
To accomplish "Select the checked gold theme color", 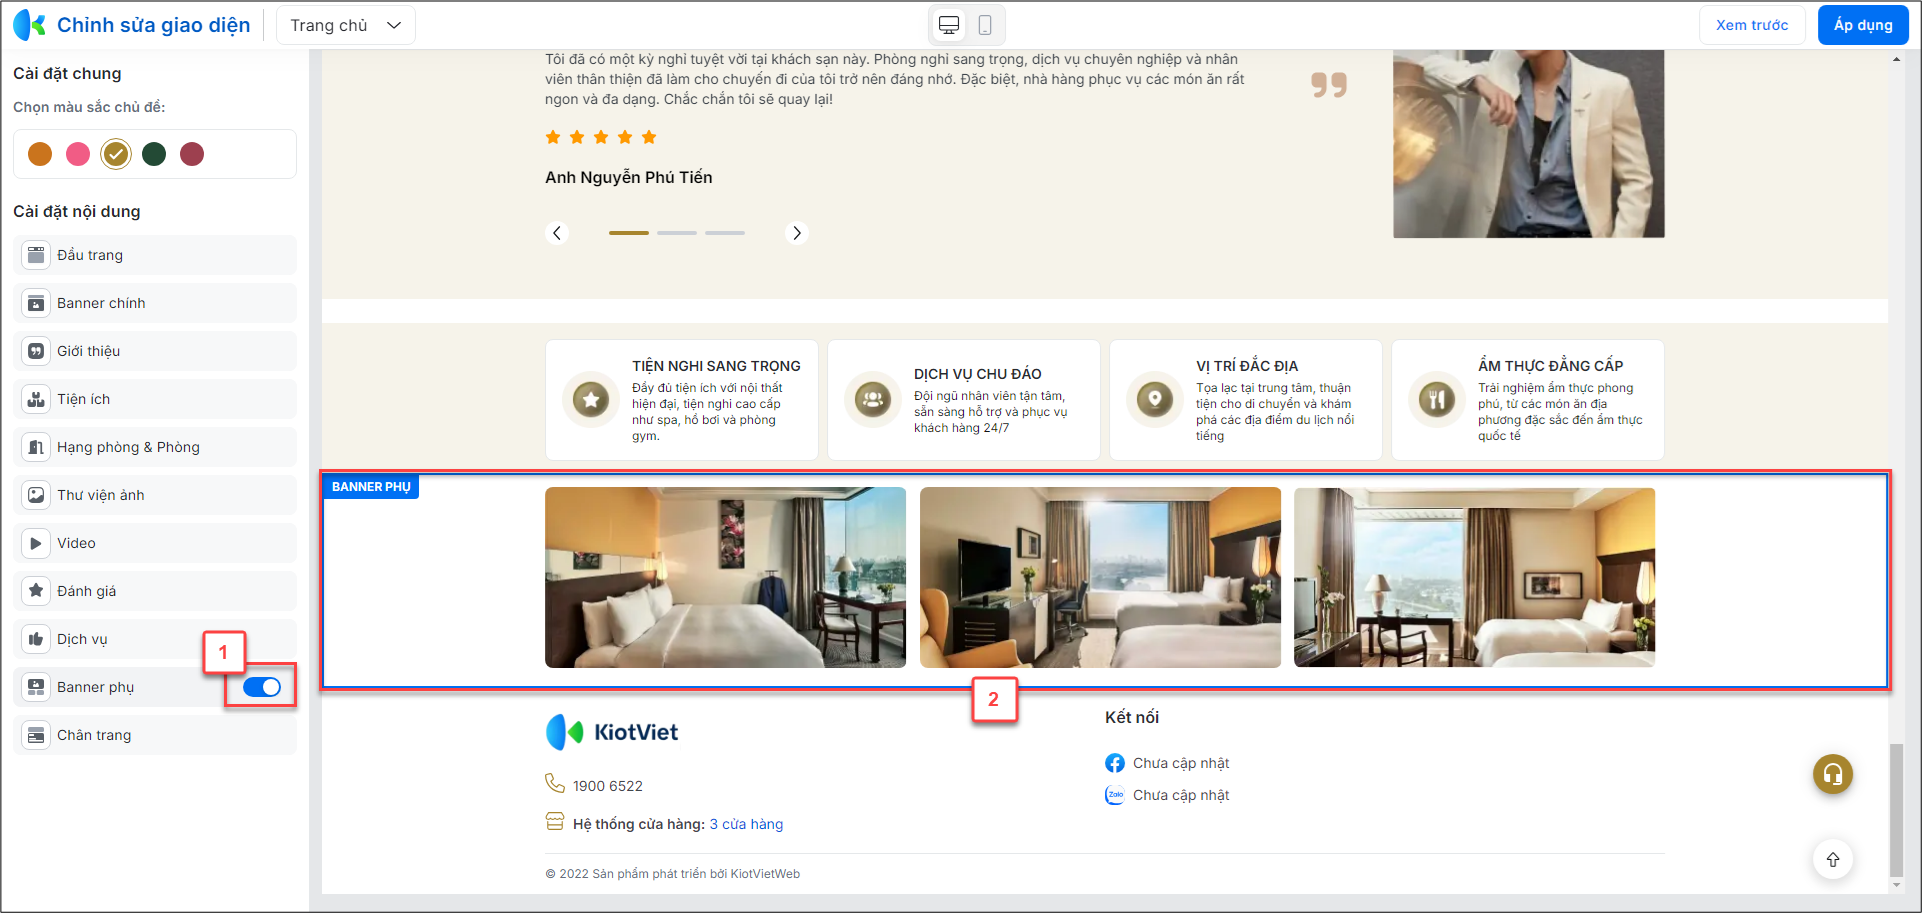I will pyautogui.click(x=116, y=154).
